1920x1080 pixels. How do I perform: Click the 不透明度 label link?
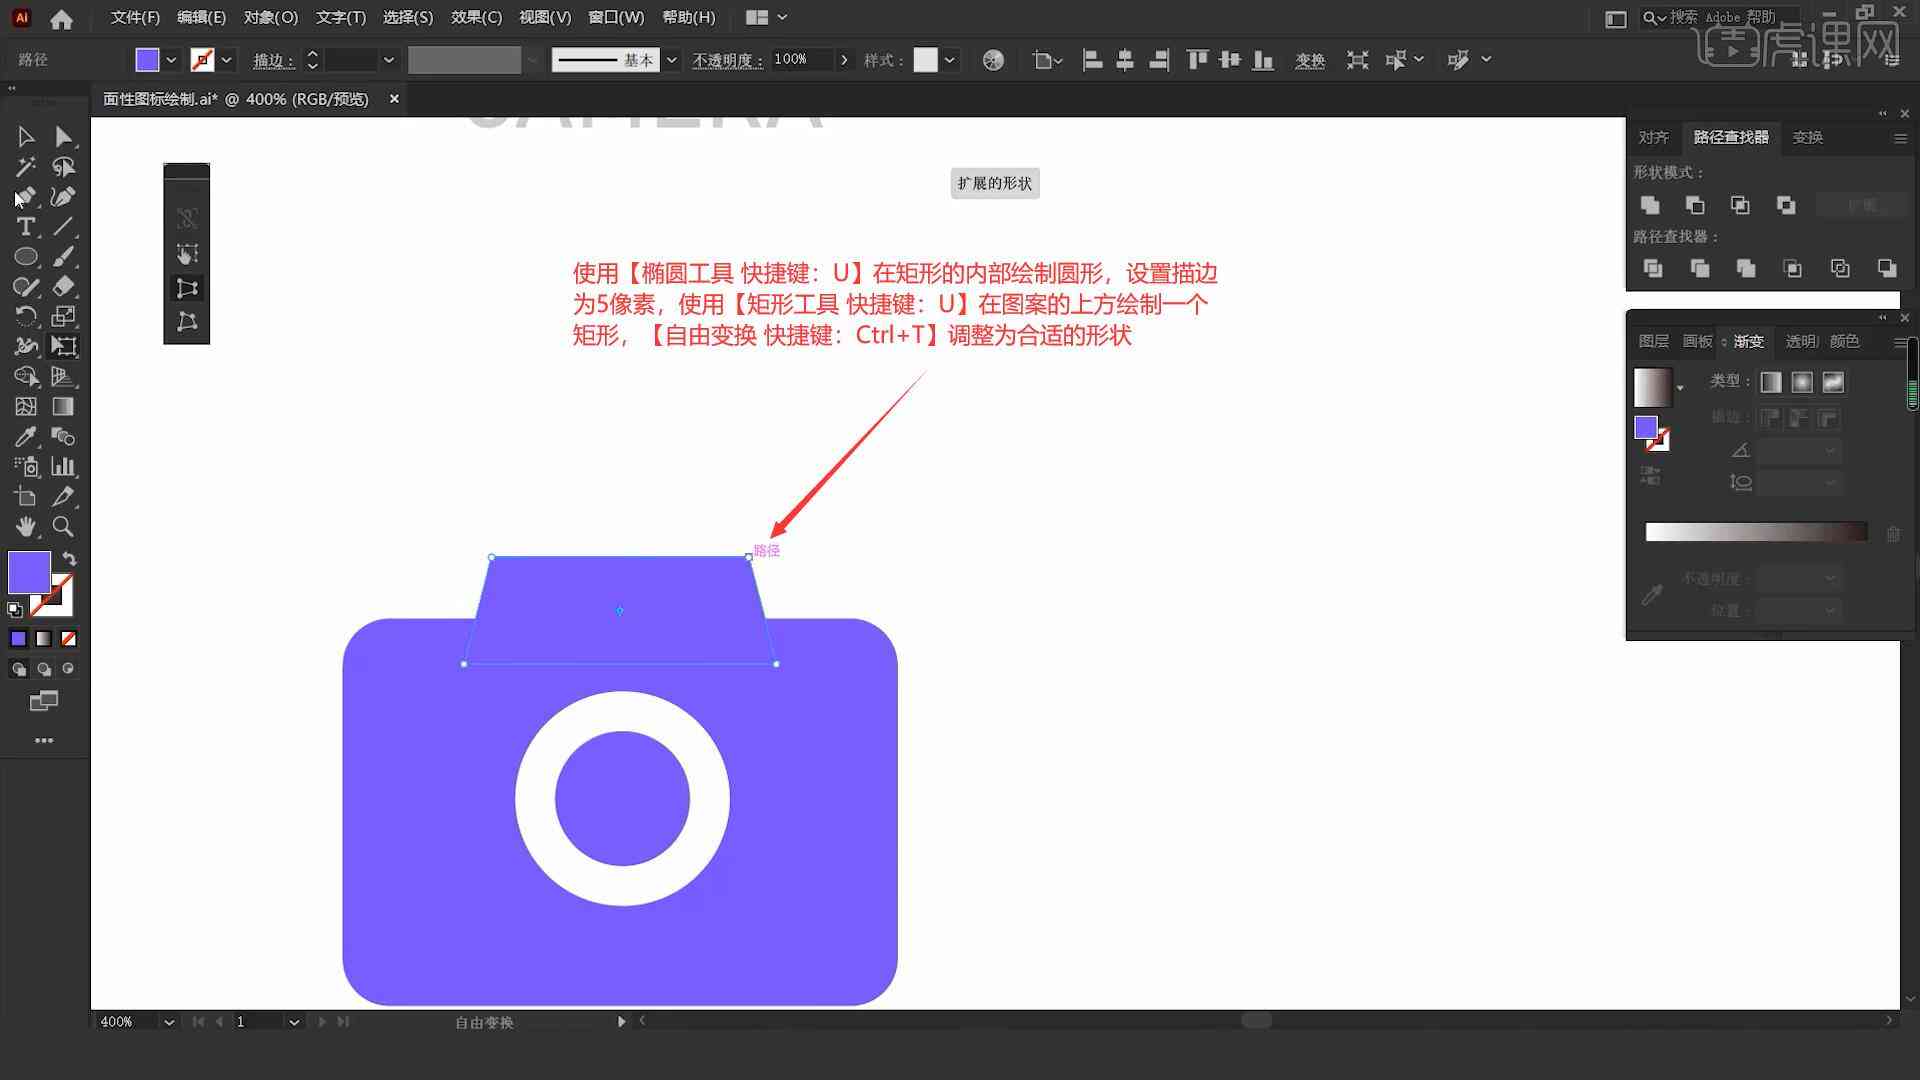click(727, 61)
